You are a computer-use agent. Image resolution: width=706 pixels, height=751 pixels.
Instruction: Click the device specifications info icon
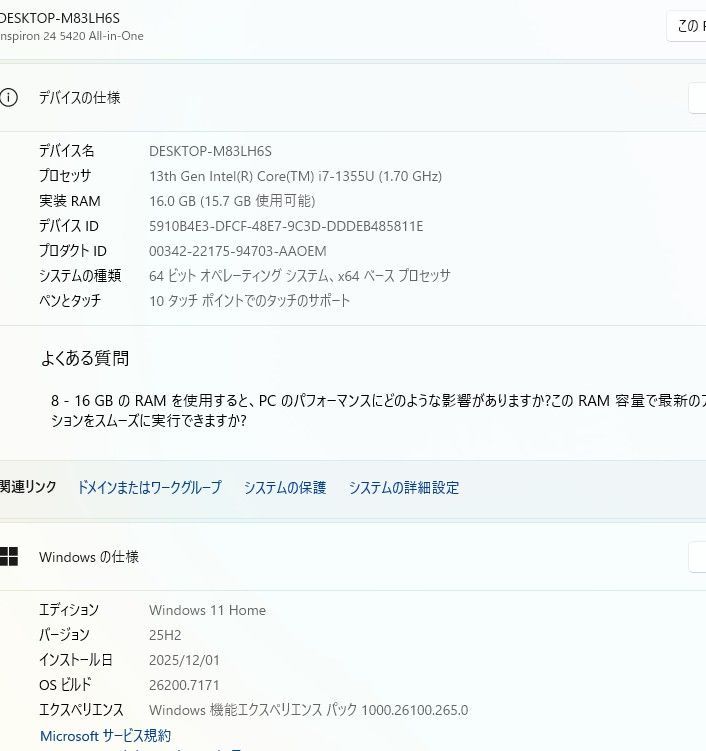(x=8, y=98)
